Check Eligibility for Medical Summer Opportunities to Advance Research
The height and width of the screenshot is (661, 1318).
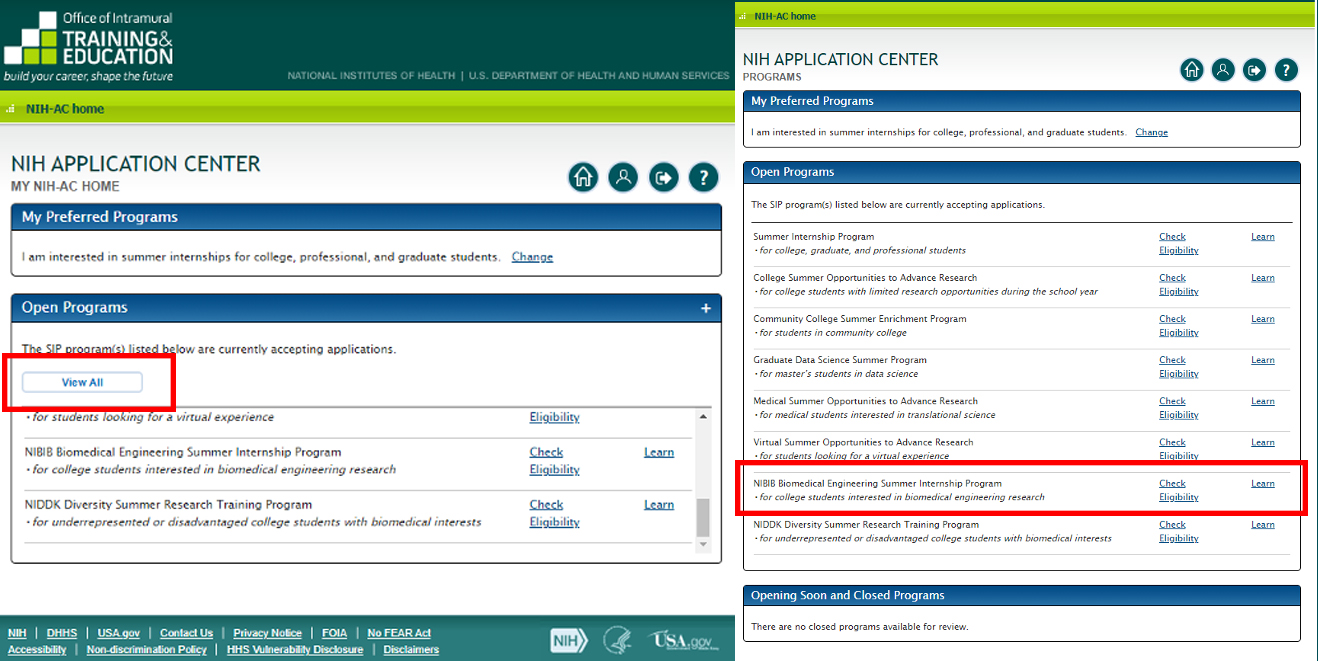(x=1179, y=408)
